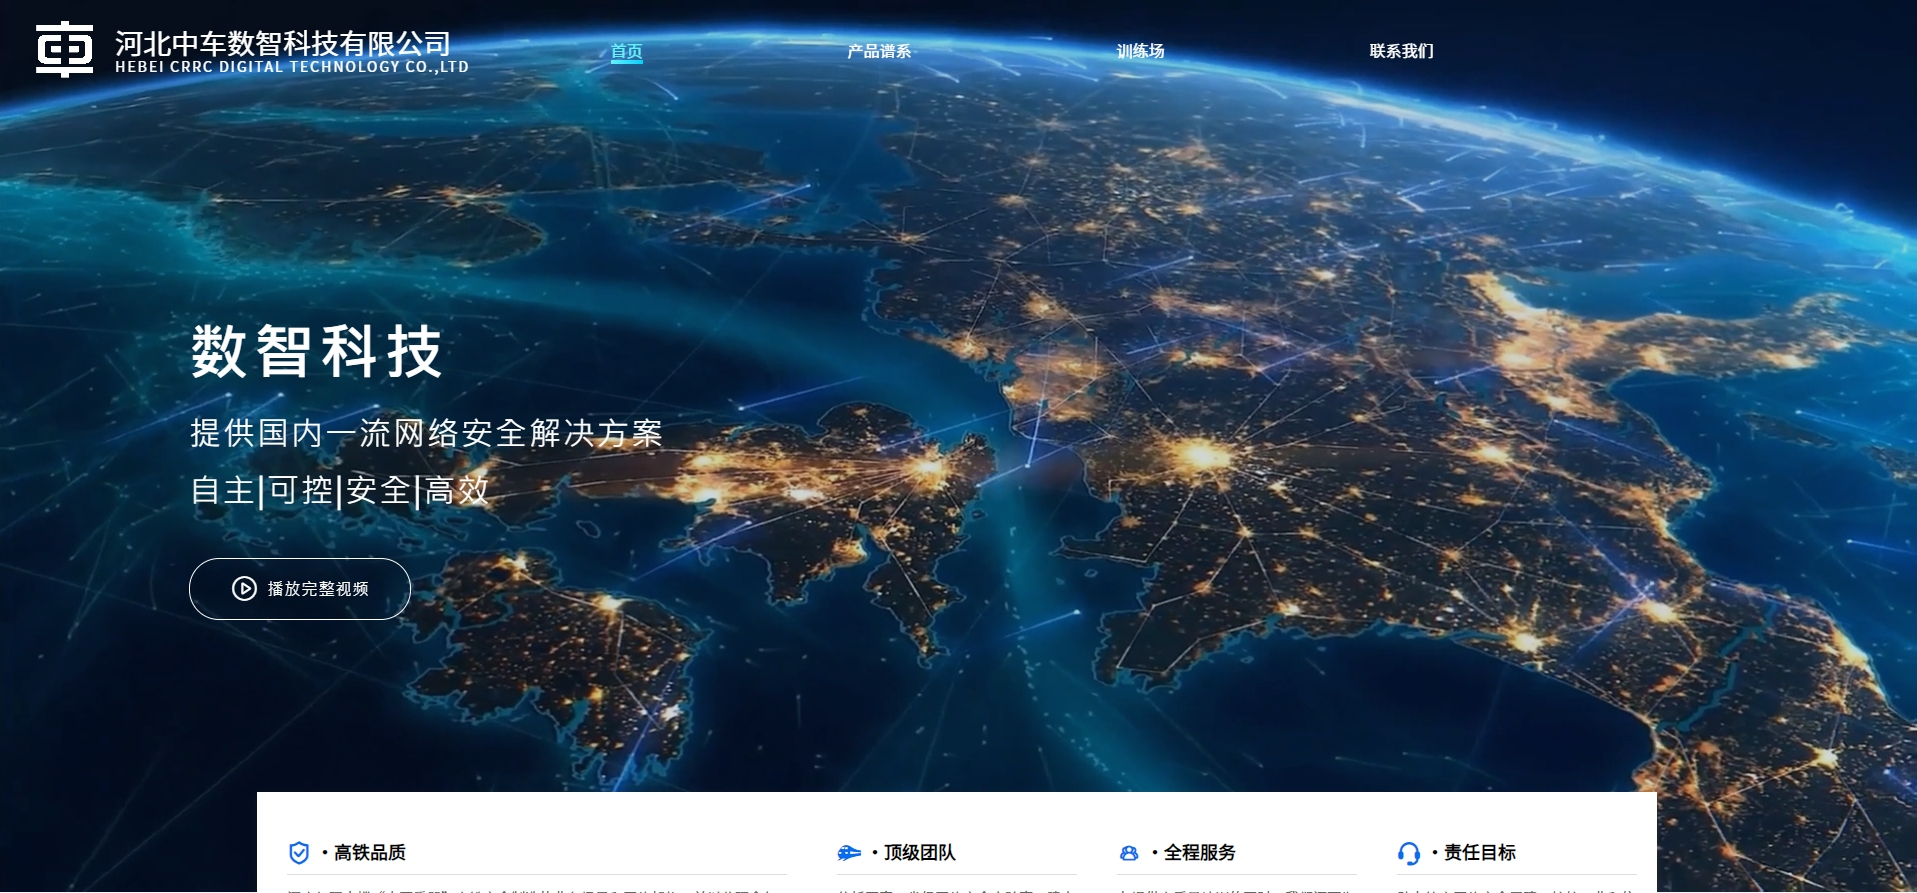Click the CRRC company logo icon

64,49
